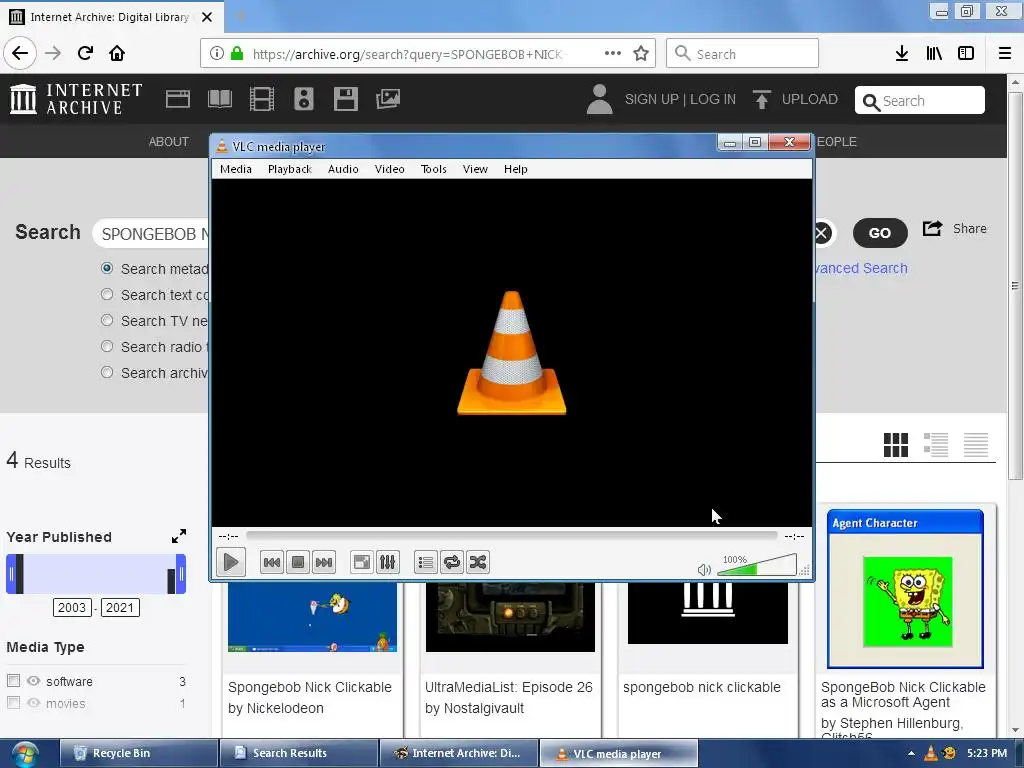Click the VLC play button

pos(231,562)
